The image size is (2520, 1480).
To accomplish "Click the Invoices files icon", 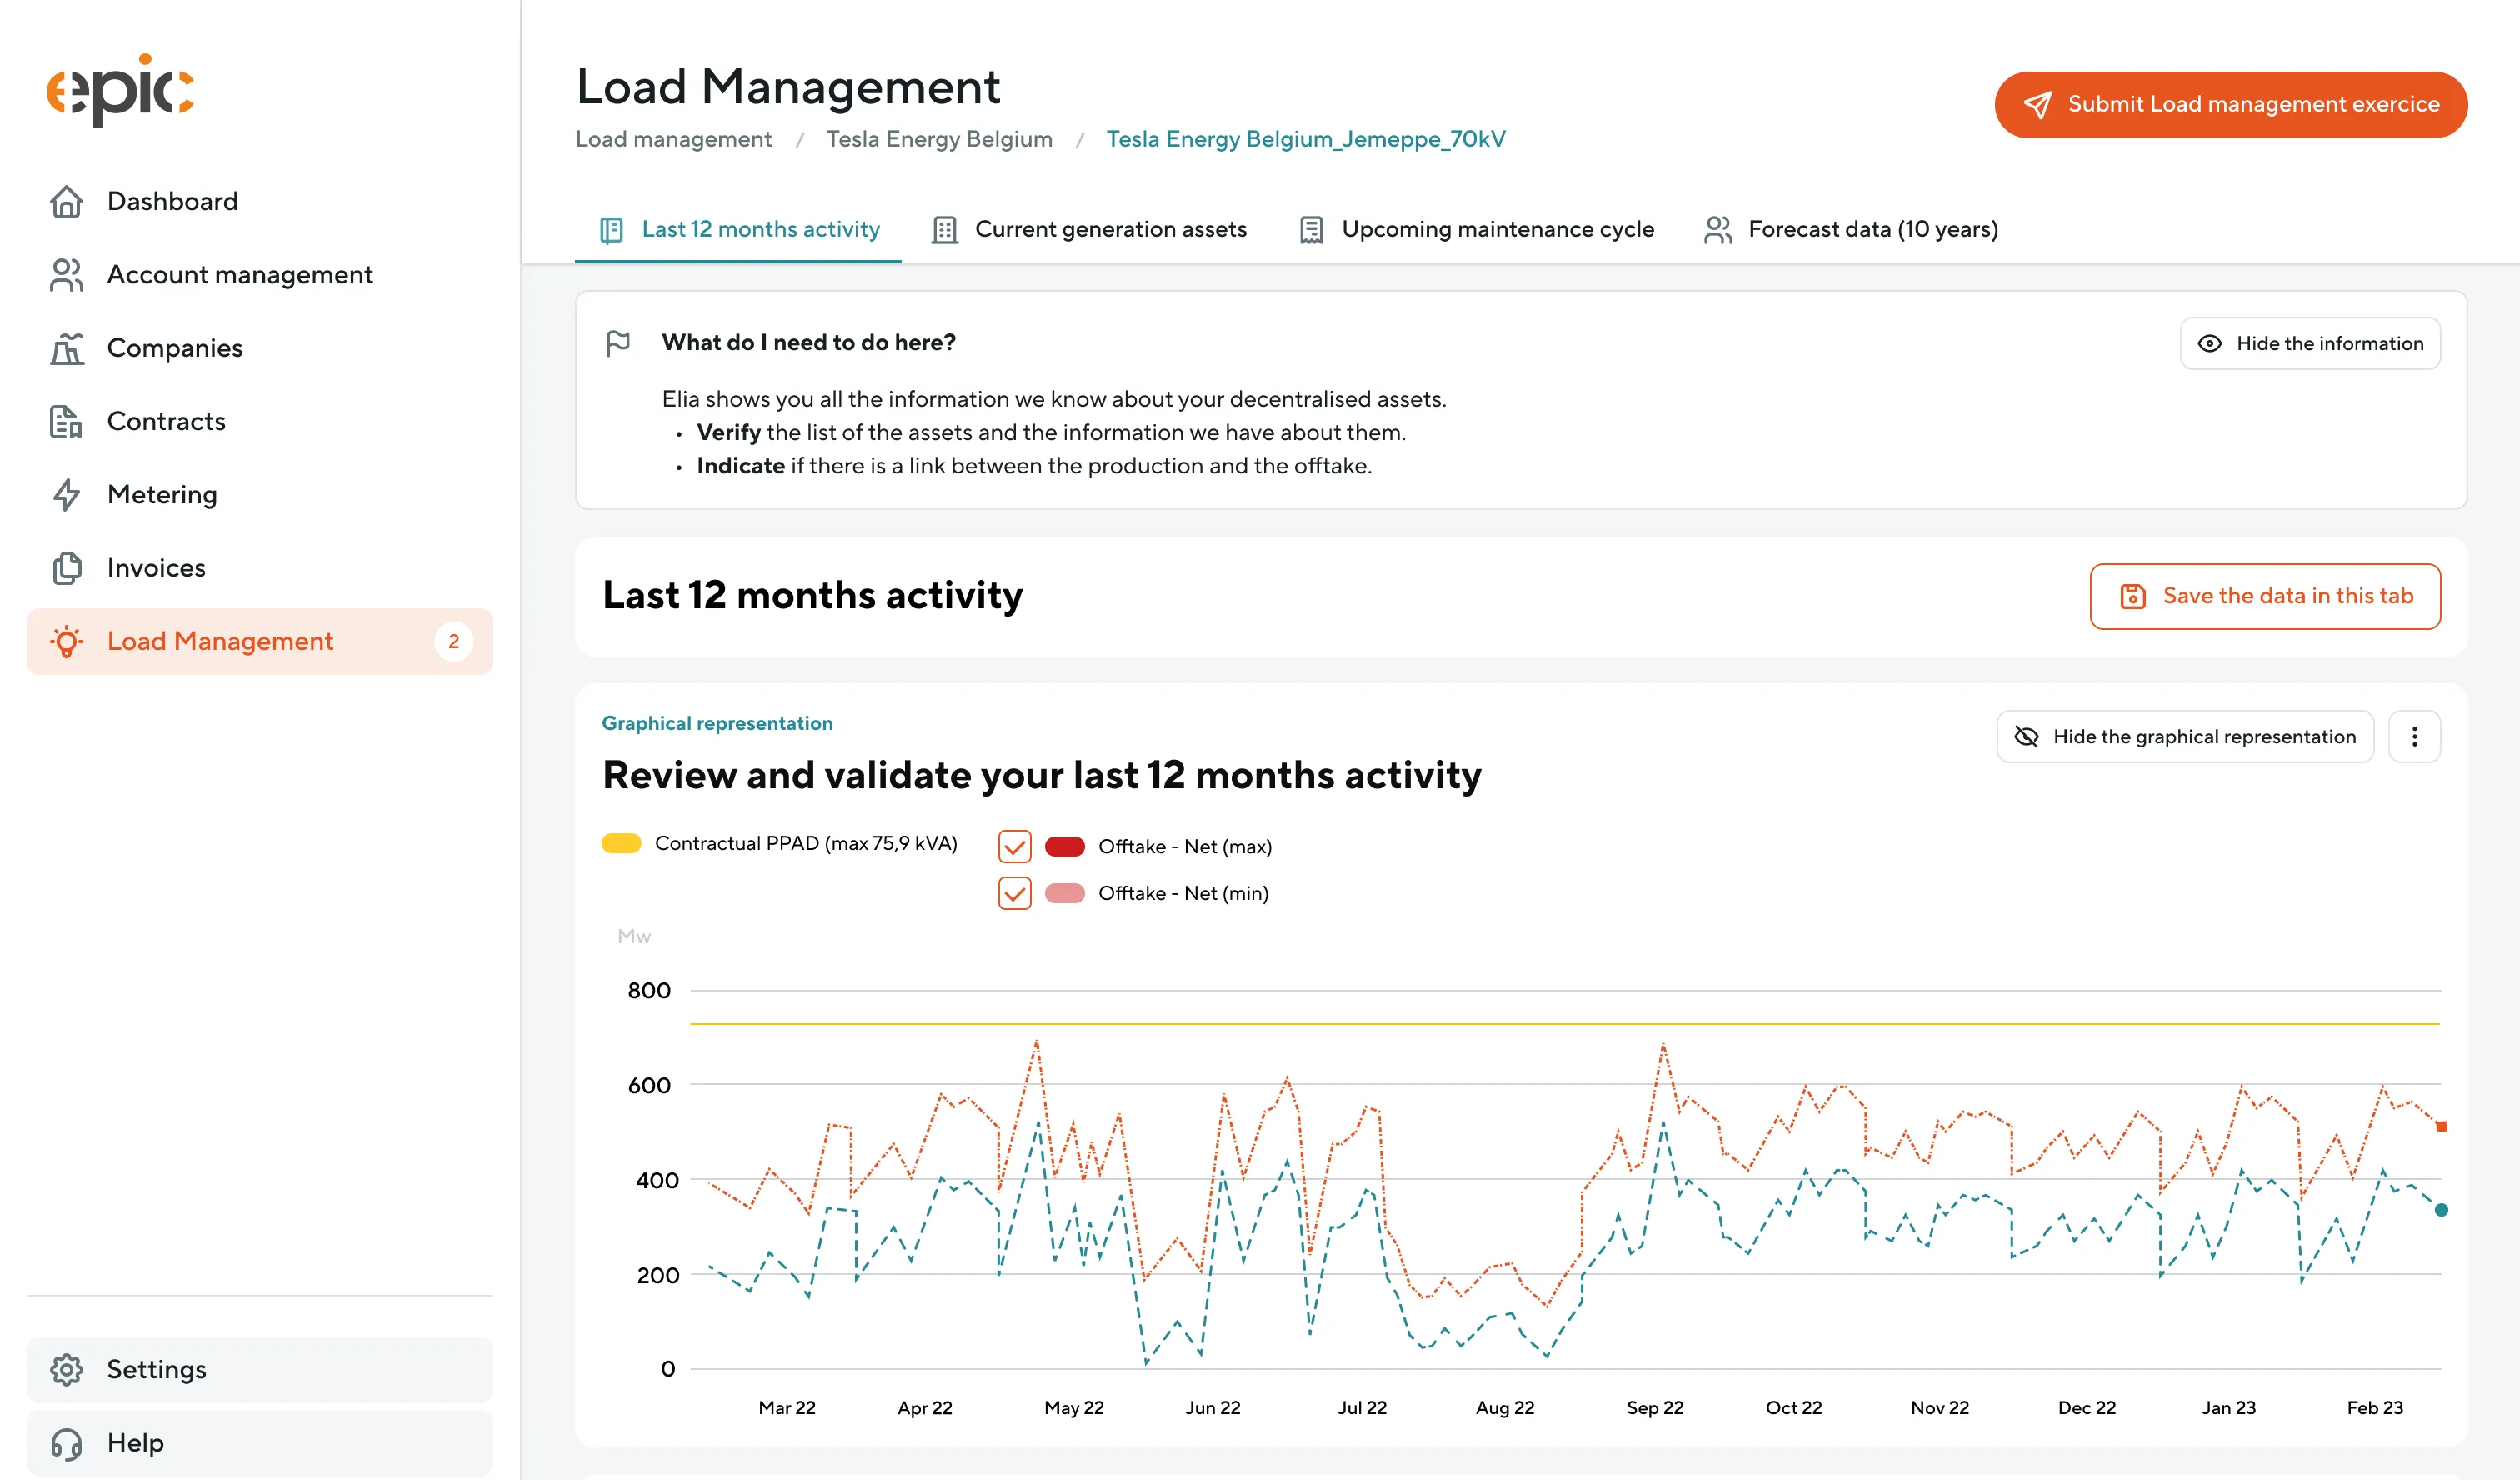I will pos(67,568).
